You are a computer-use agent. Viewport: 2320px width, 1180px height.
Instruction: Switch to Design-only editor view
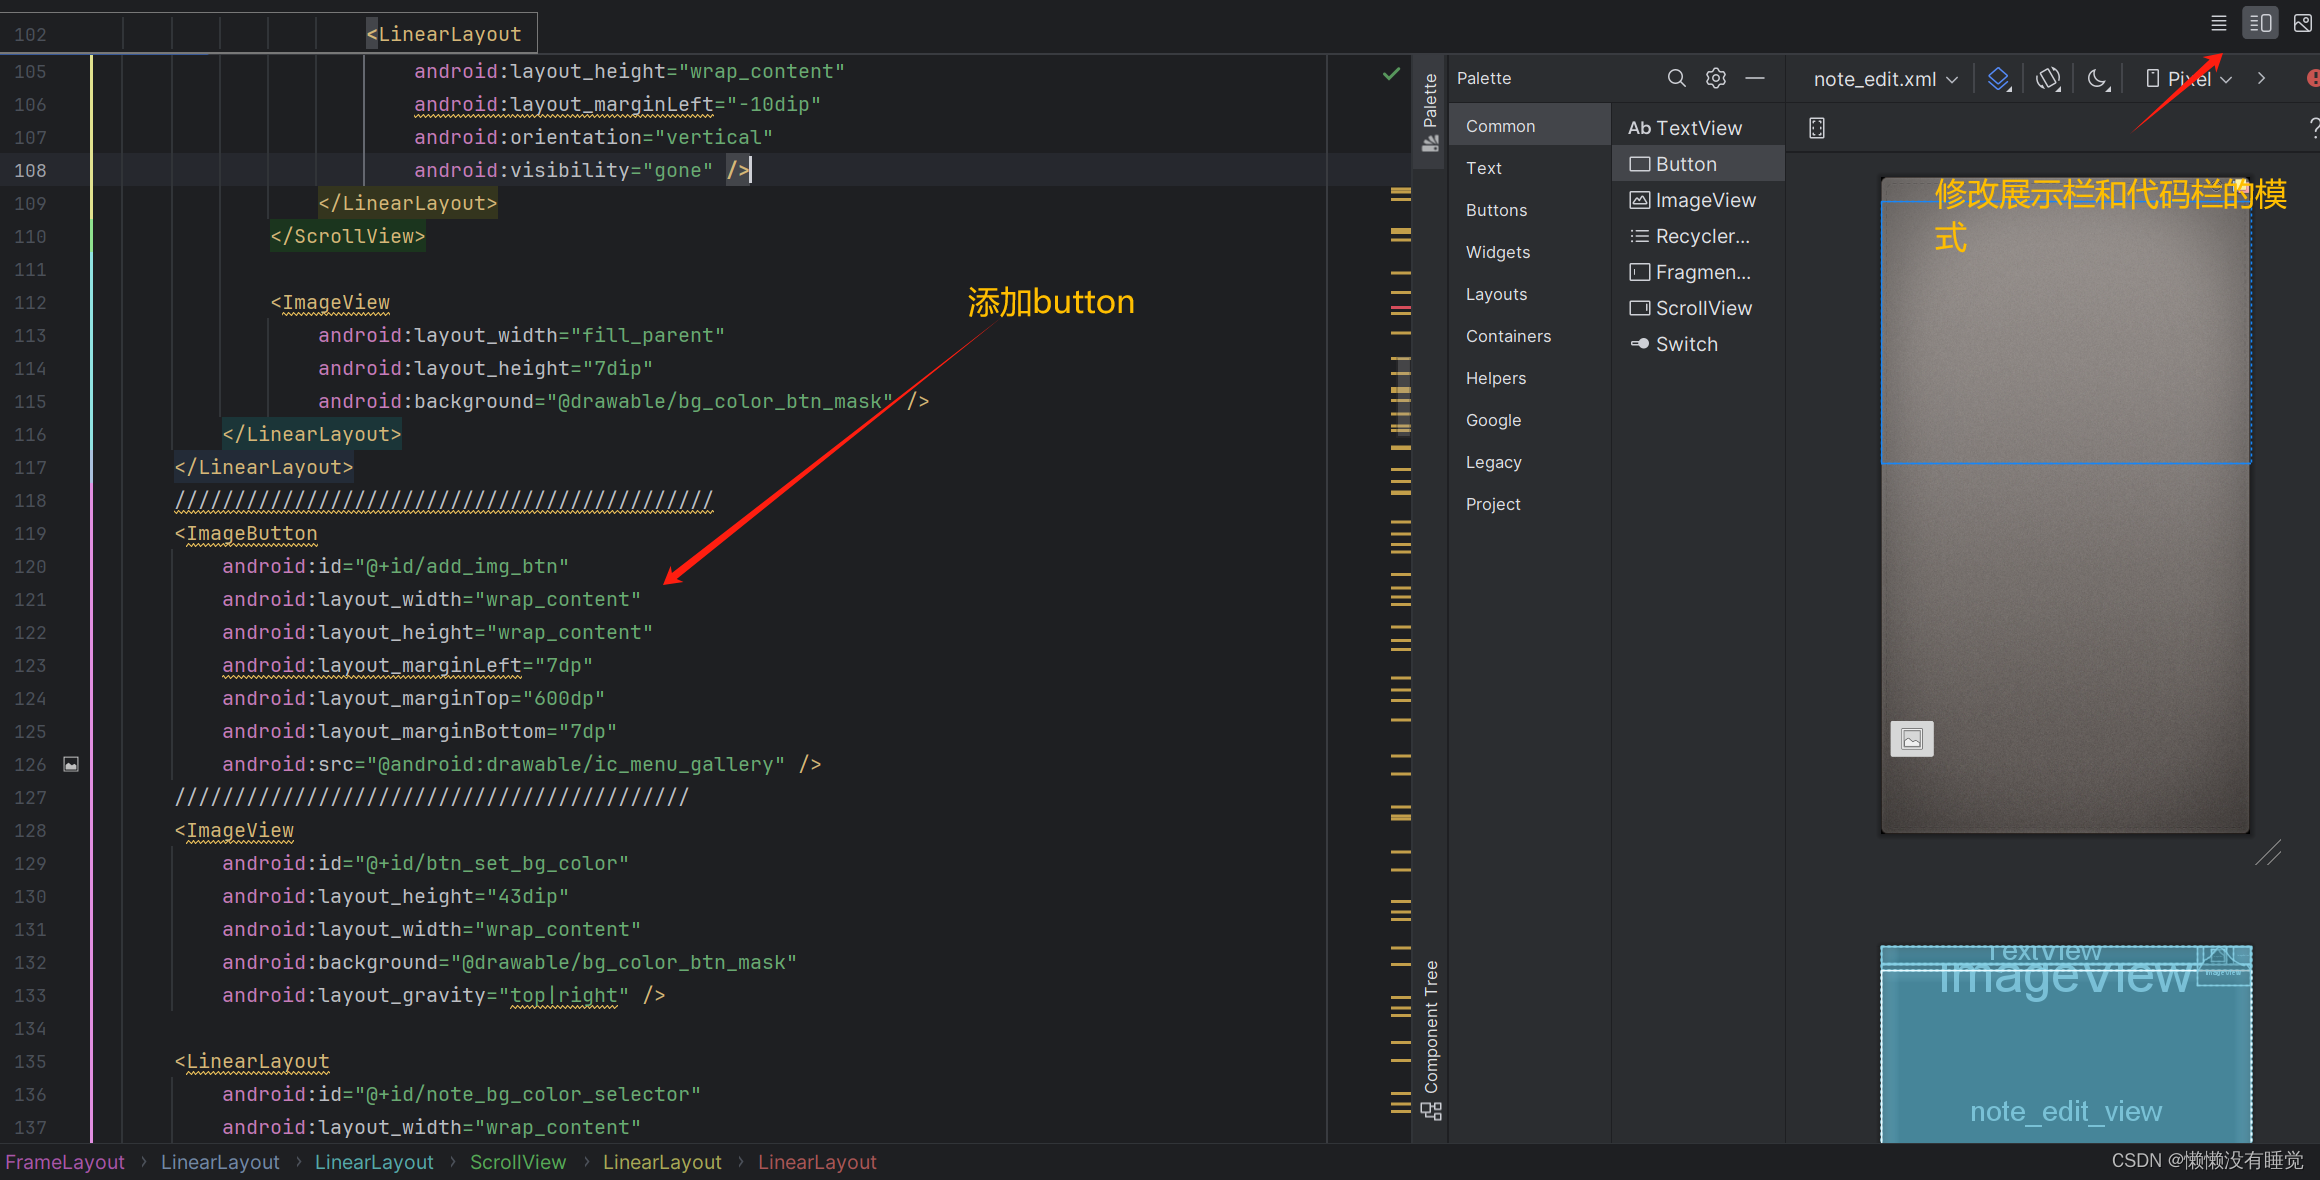pyautogui.click(x=2302, y=23)
